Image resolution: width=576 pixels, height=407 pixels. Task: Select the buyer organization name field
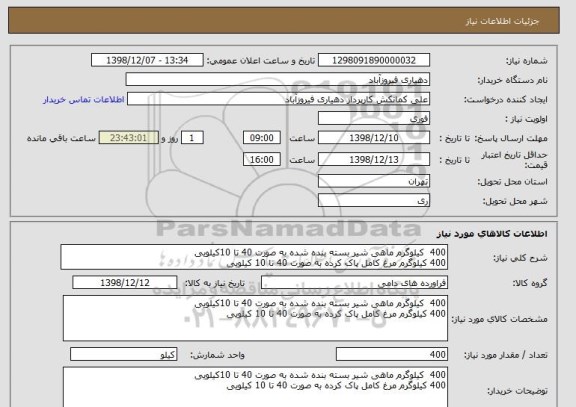[x=278, y=80]
